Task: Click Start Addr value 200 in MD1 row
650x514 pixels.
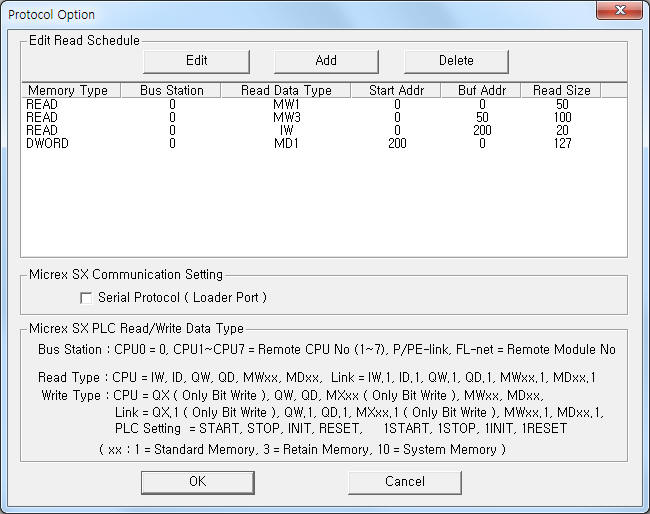Action: click(x=397, y=143)
